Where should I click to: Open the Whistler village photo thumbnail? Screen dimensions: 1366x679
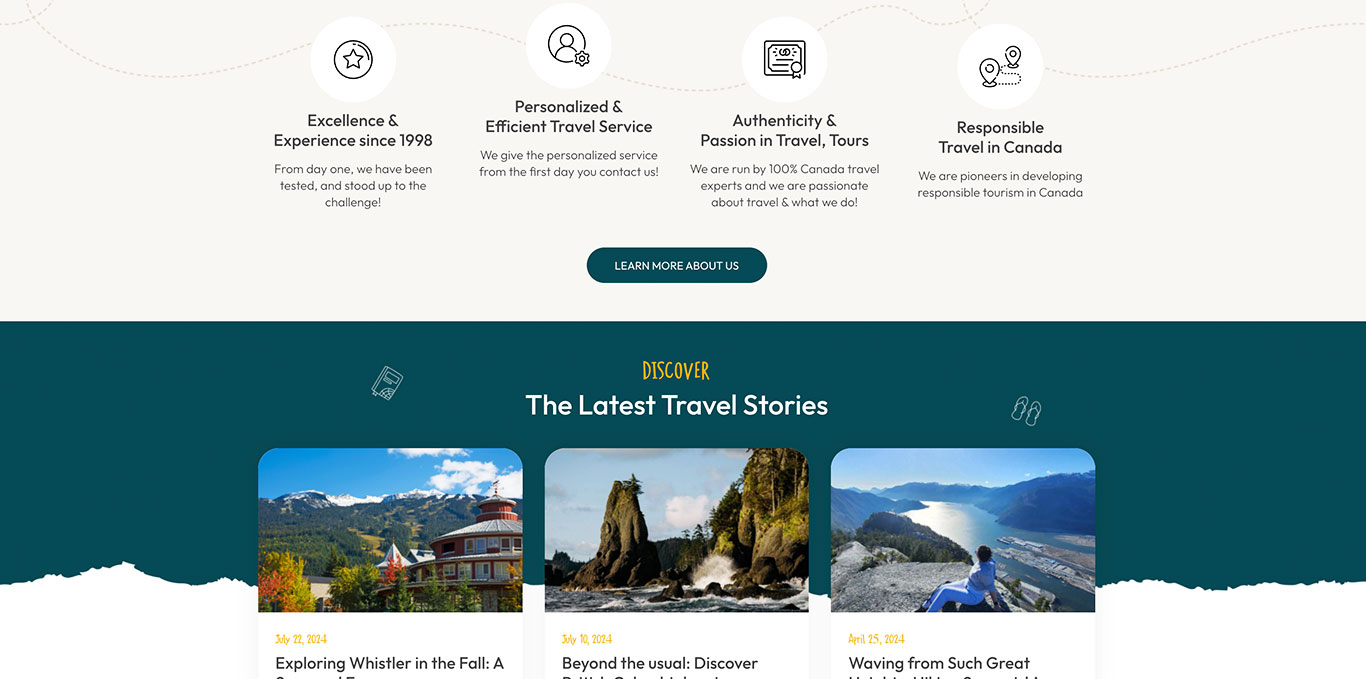390,530
